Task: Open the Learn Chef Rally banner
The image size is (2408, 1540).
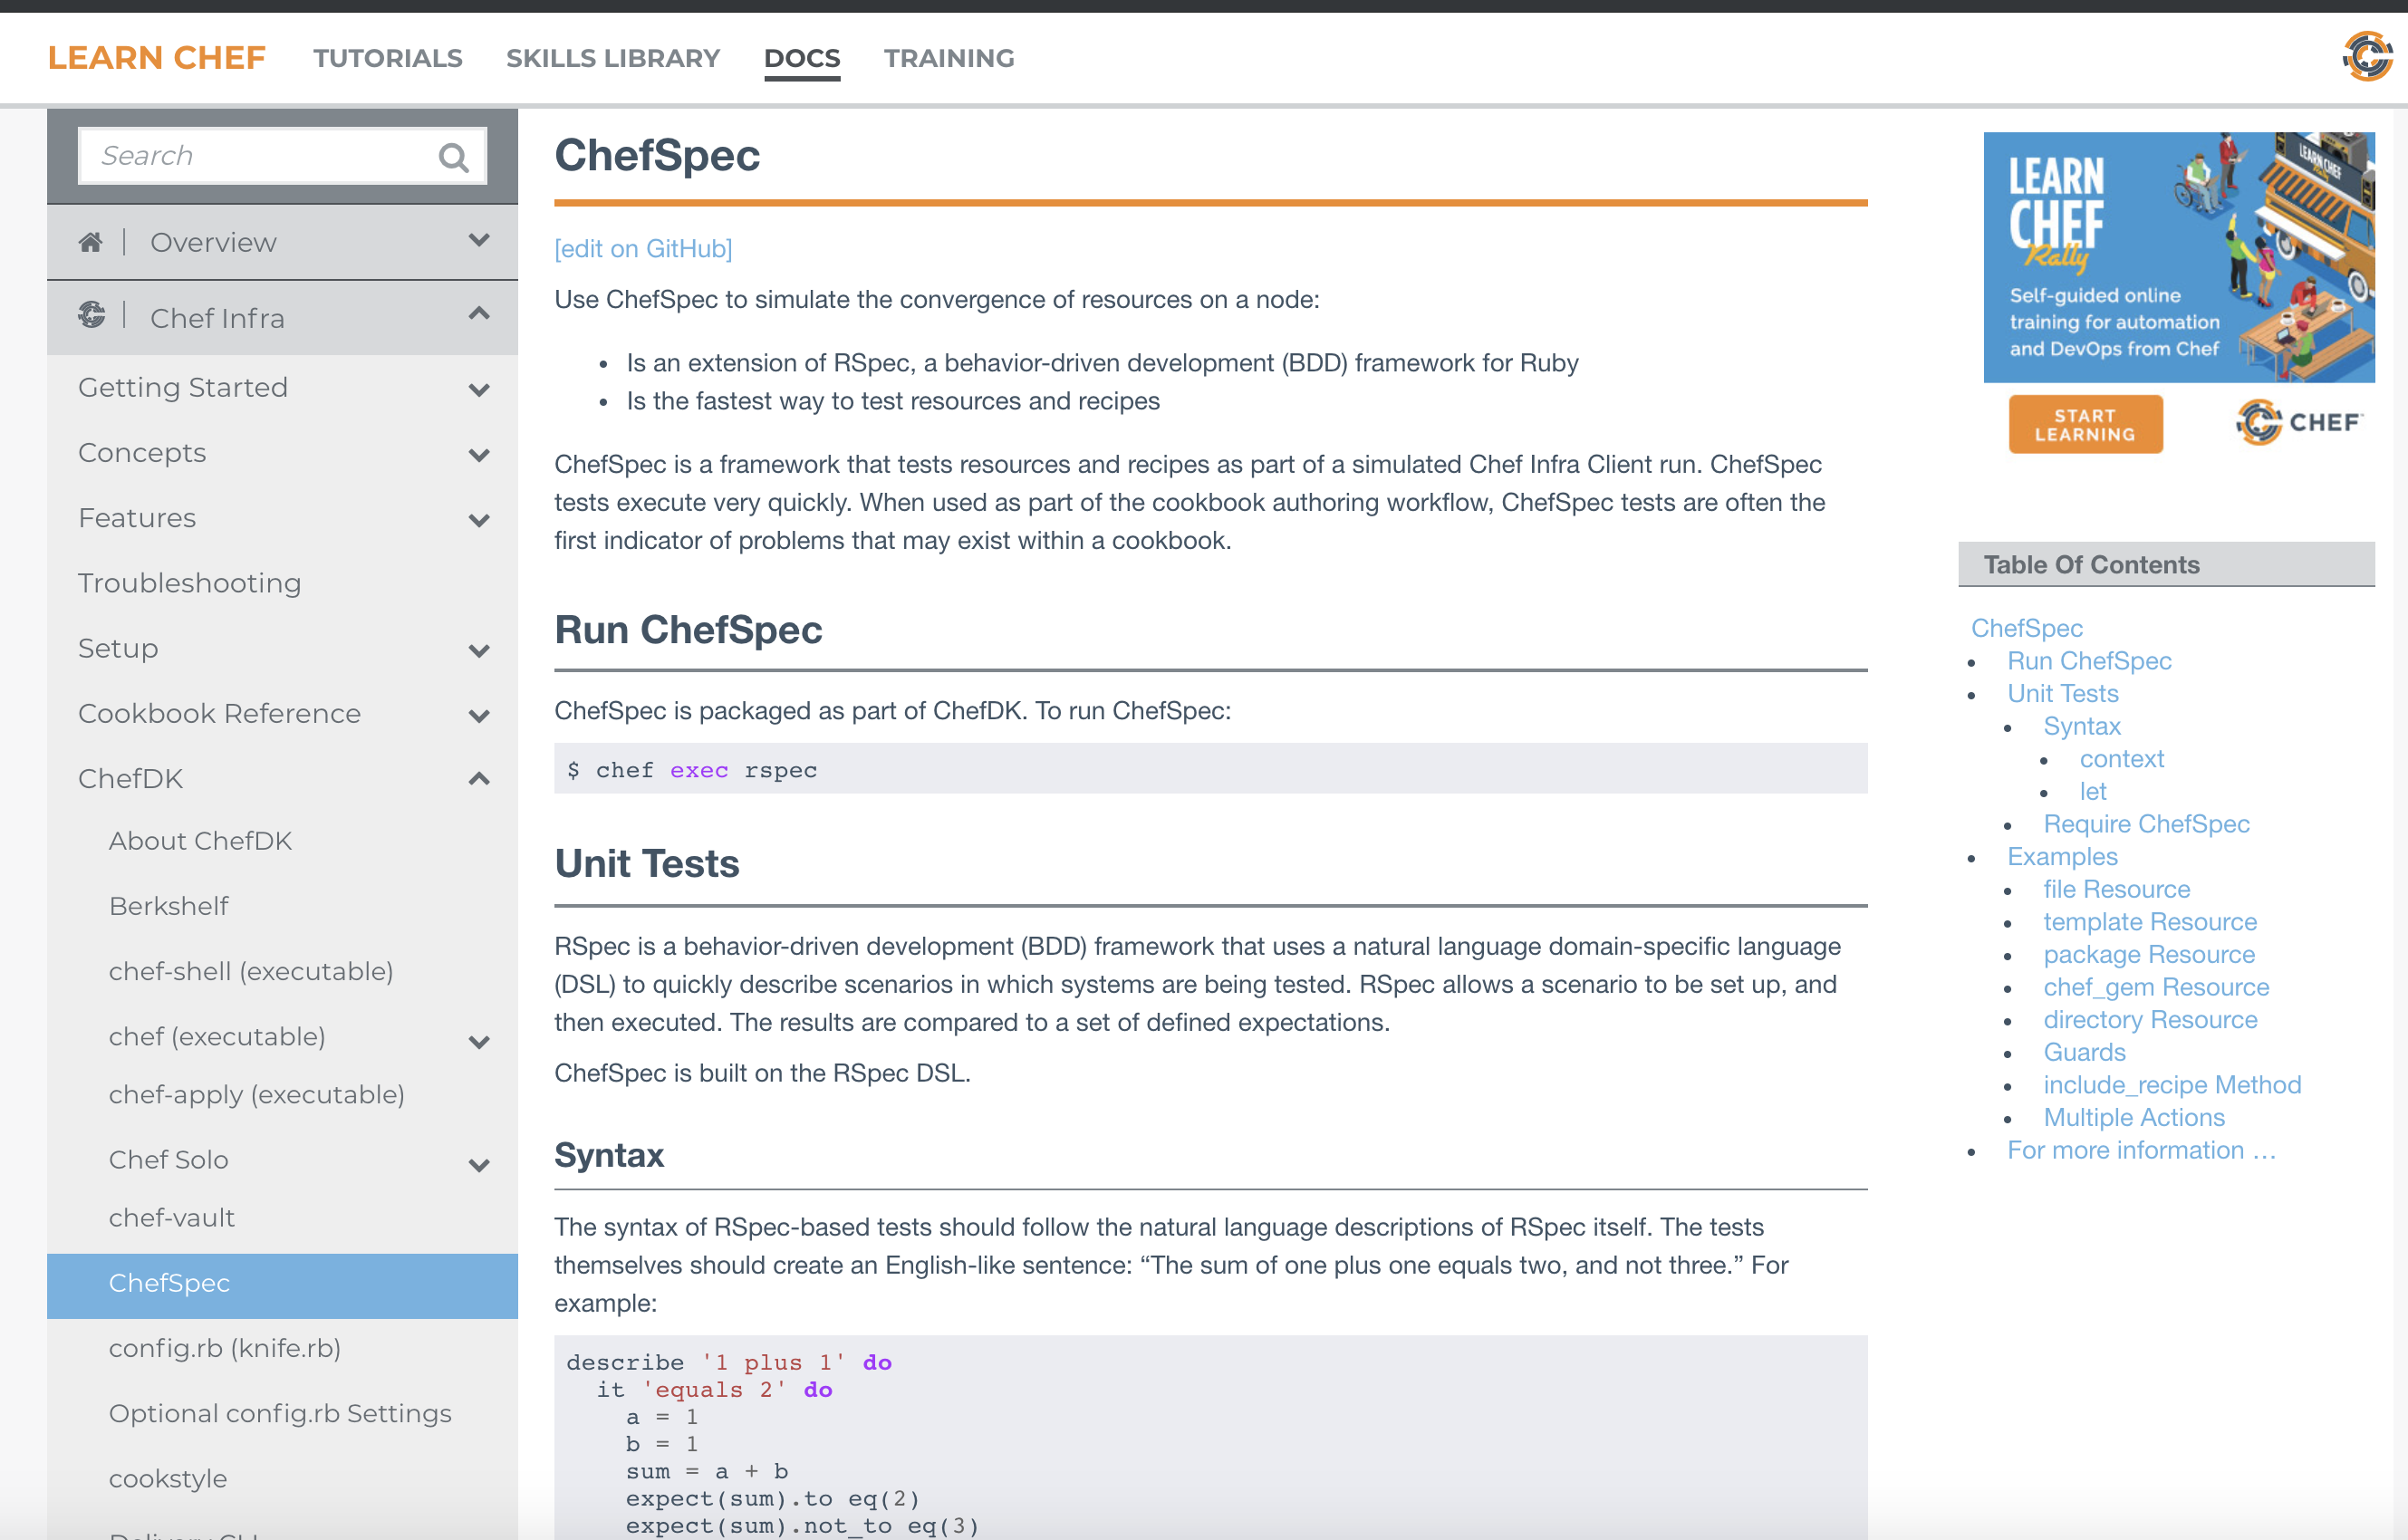Action: (x=2179, y=257)
